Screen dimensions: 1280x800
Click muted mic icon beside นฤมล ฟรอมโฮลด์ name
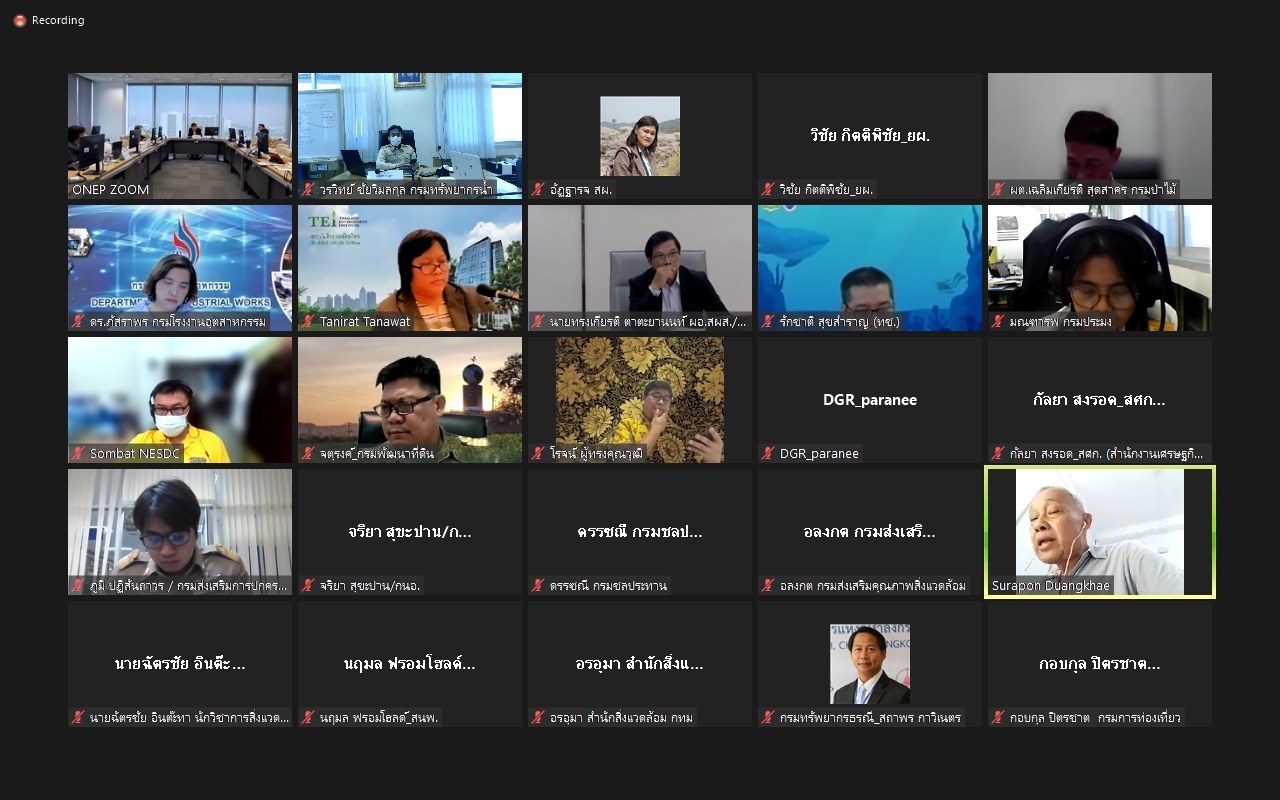tap(309, 718)
